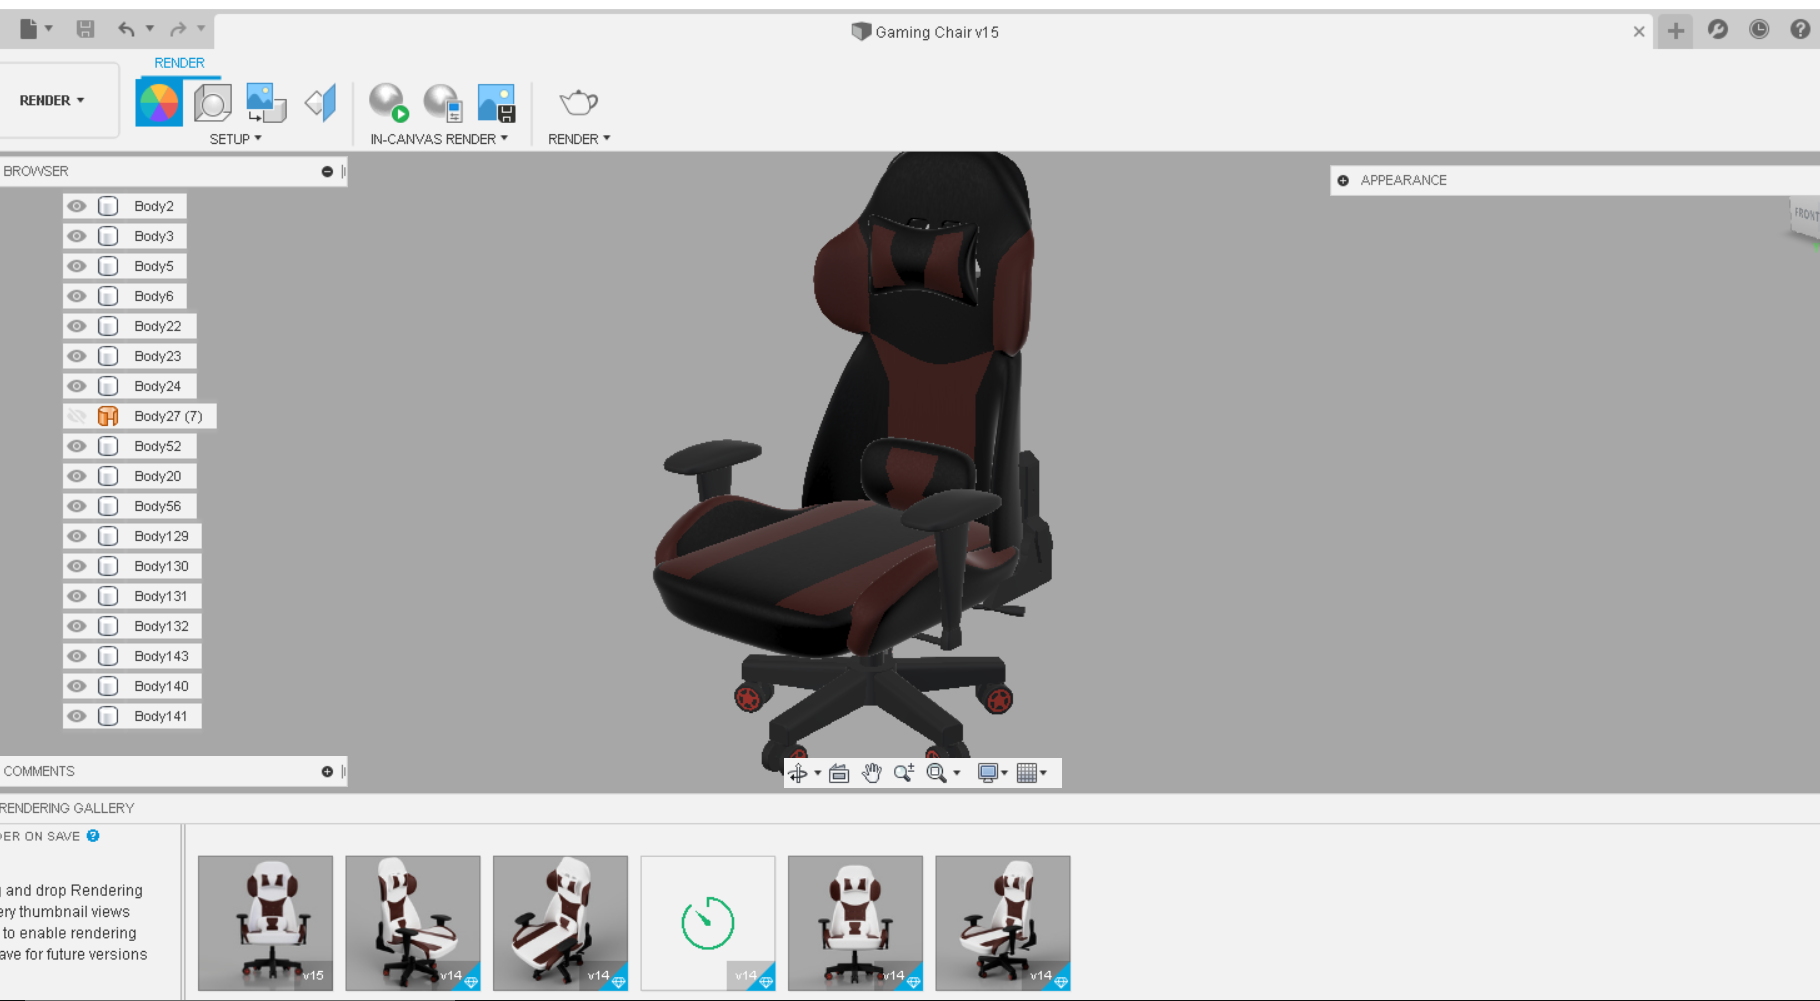Hide Body129 with its eye icon

click(77, 536)
